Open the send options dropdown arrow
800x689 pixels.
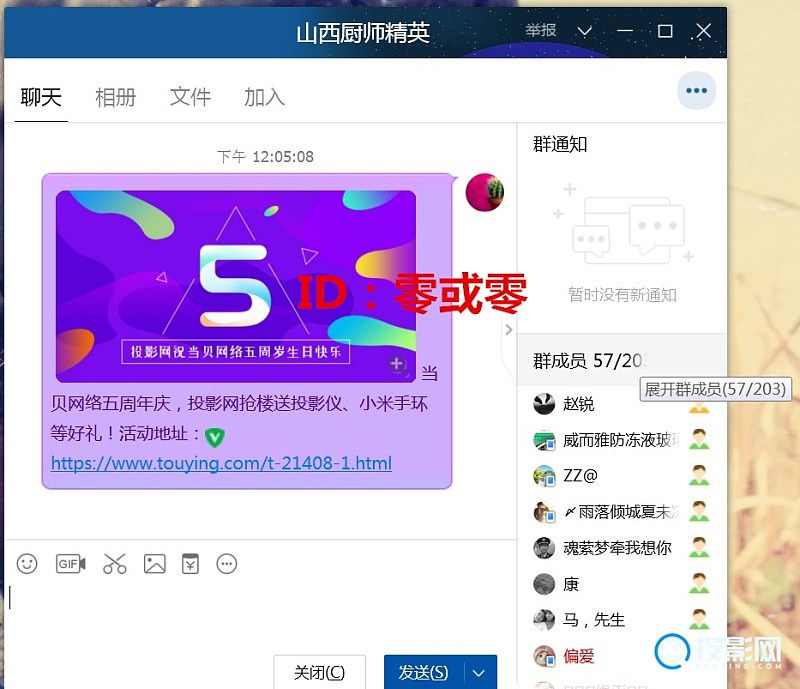pos(479,673)
